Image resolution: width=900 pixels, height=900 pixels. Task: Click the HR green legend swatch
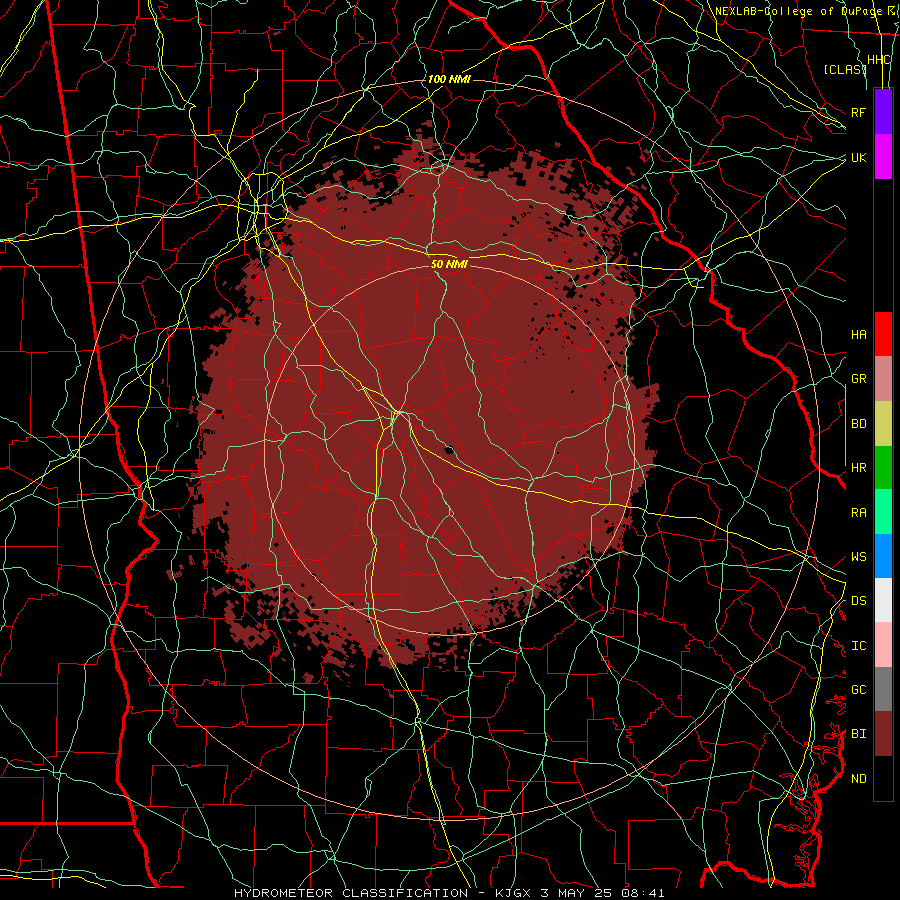(883, 467)
